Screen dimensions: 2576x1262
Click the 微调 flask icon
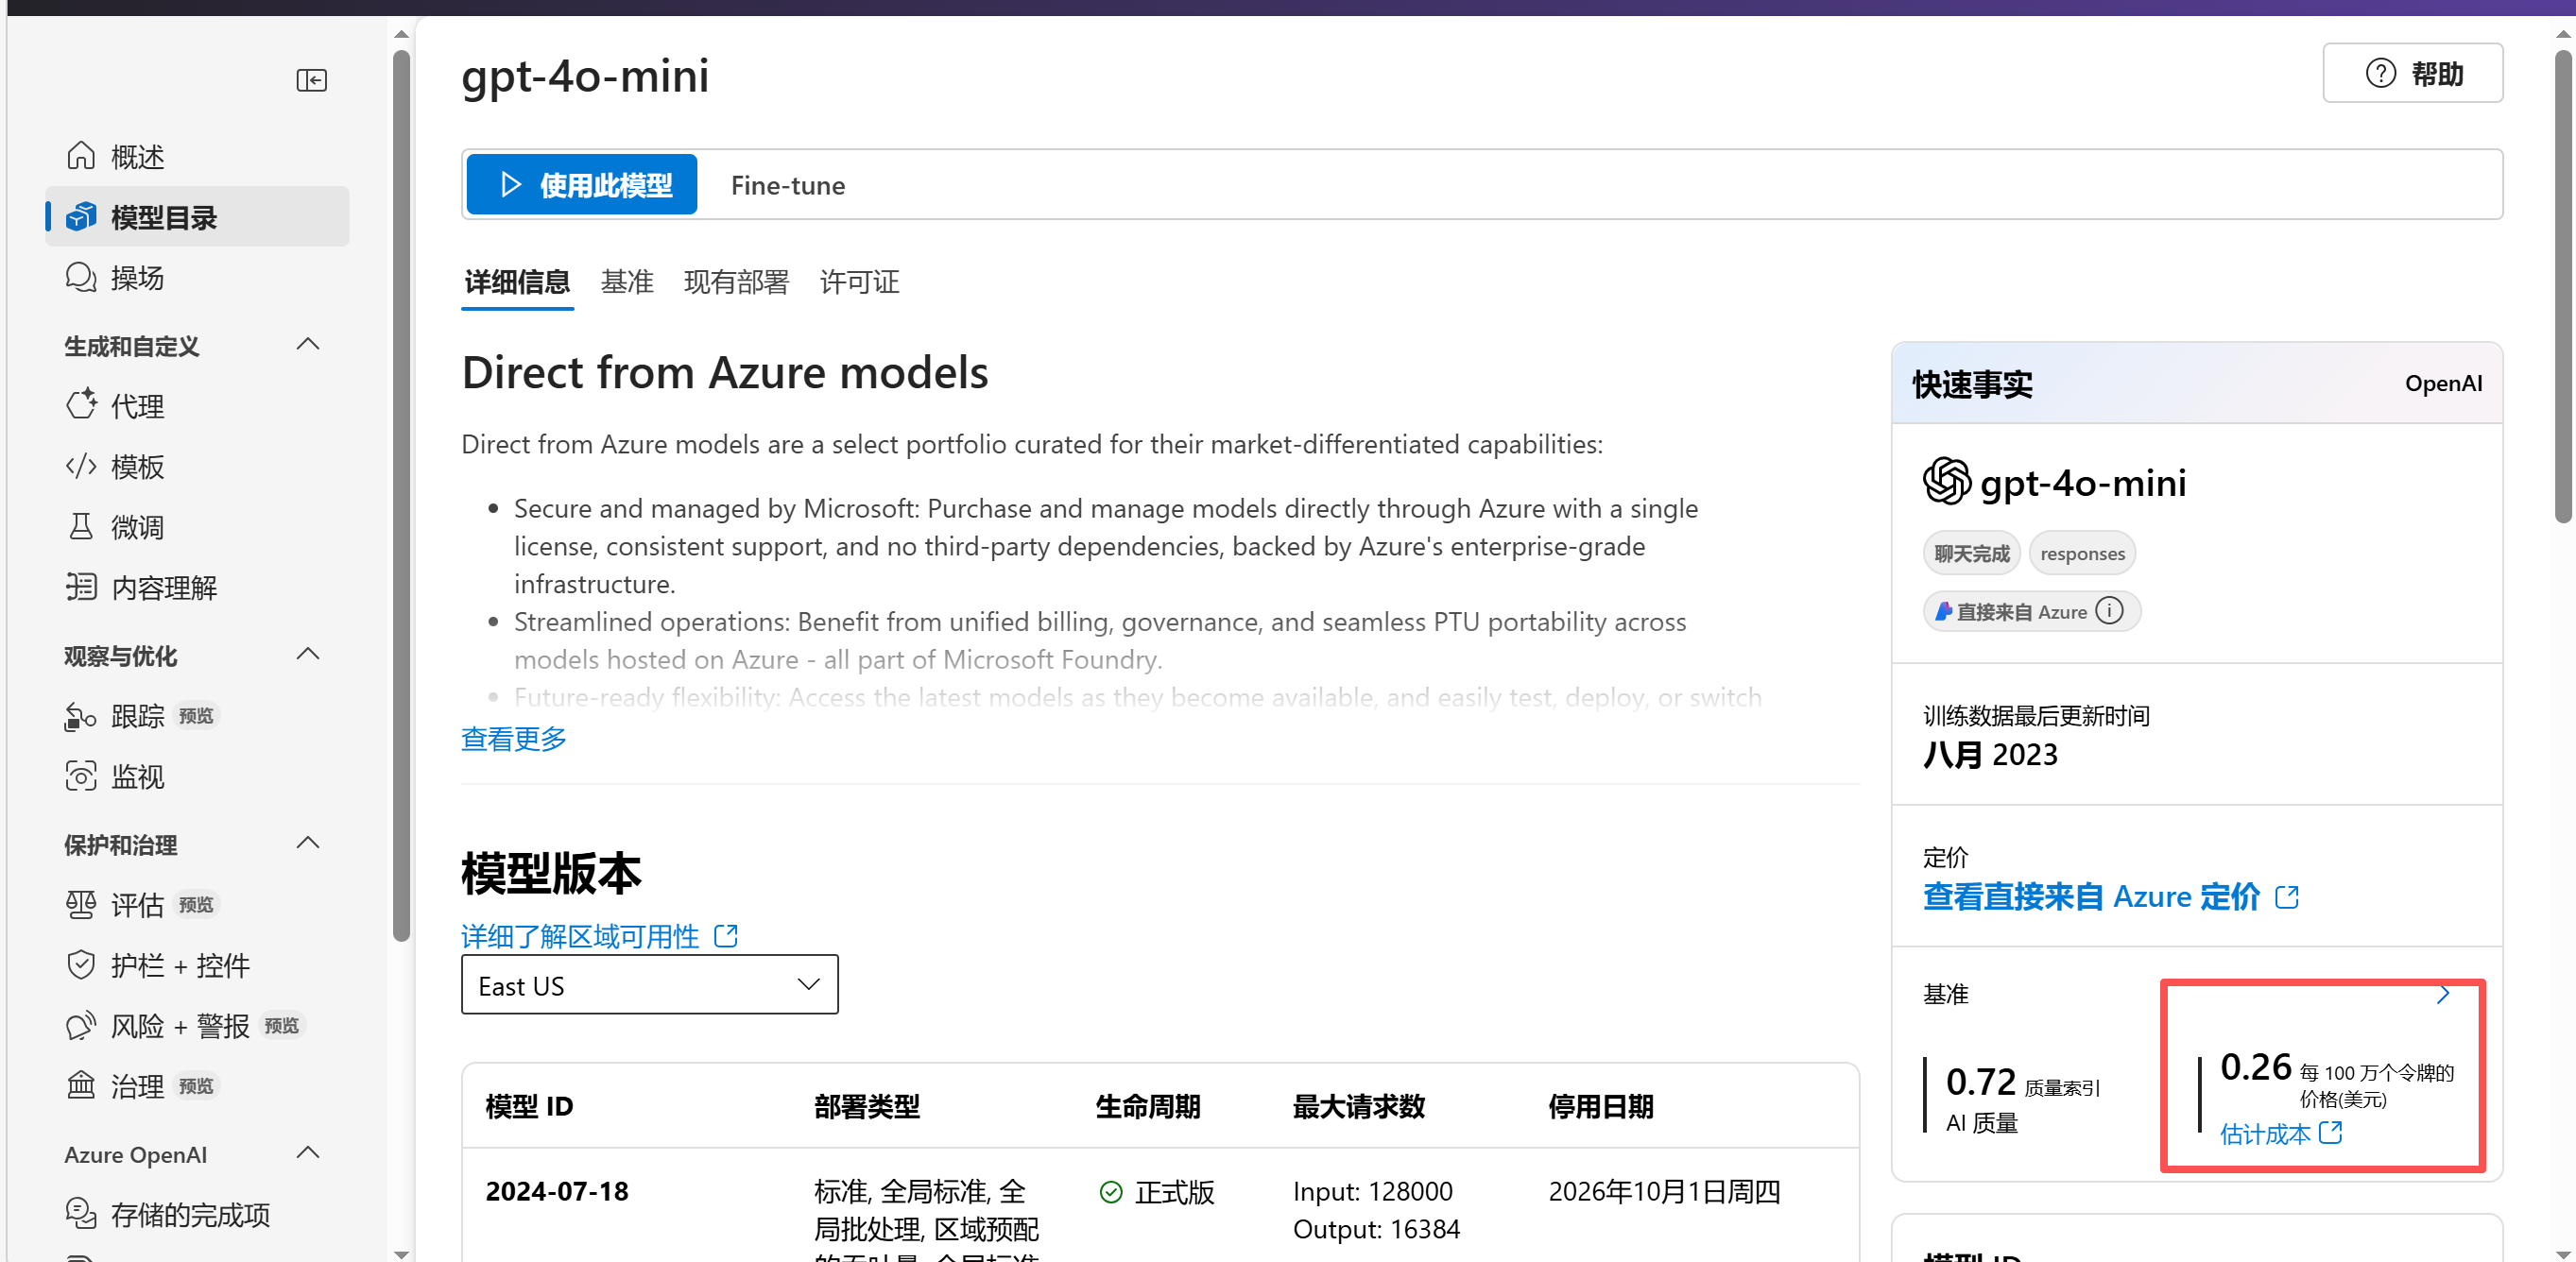coord(81,526)
